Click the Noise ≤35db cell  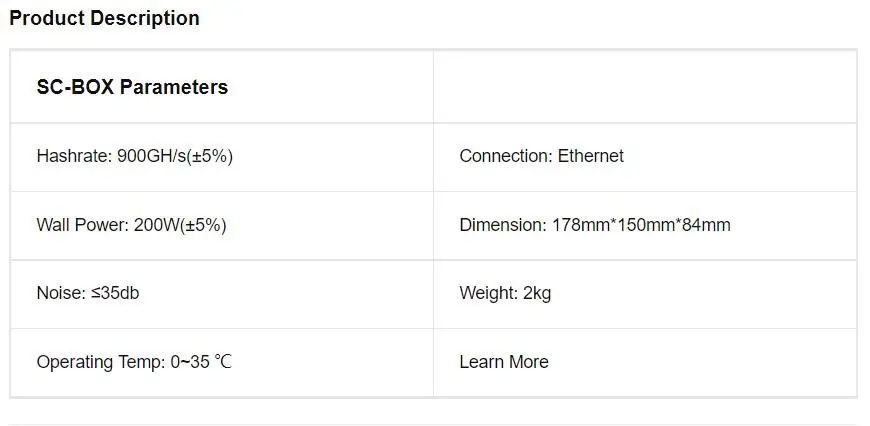[221, 294]
